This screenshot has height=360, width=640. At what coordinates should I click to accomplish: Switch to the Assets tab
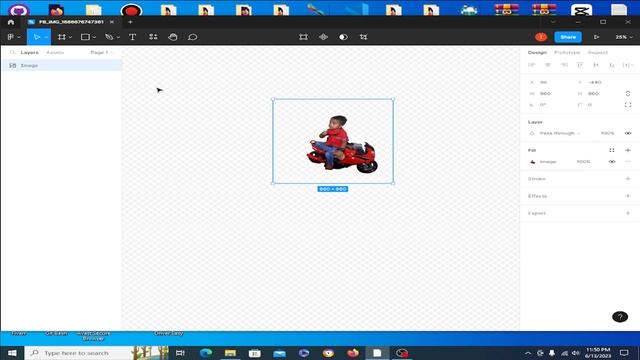tap(55, 52)
